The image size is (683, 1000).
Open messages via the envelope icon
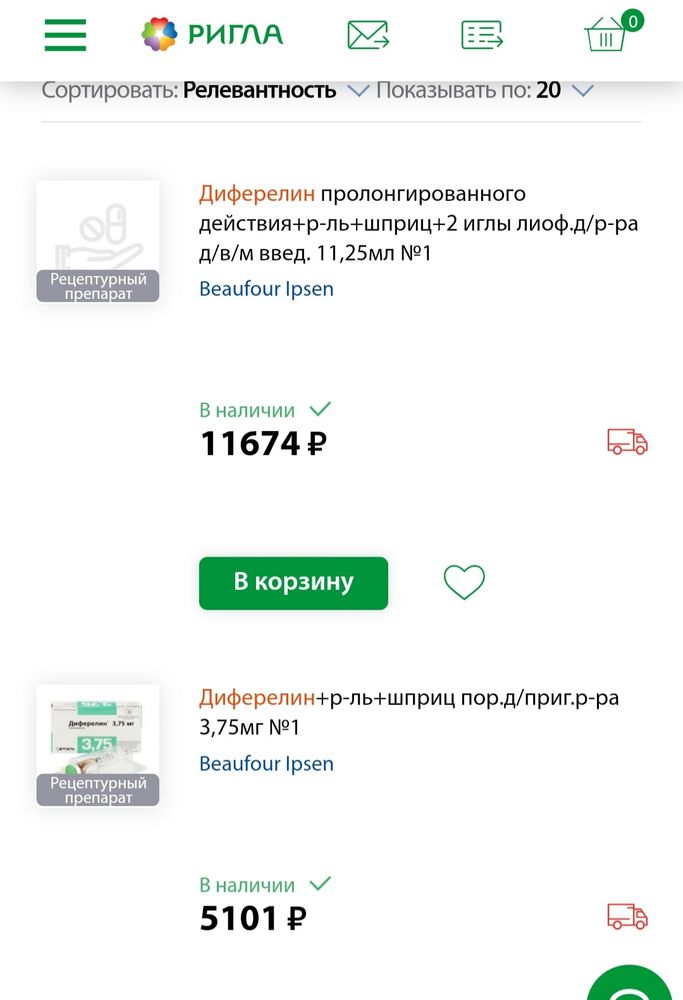pyautogui.click(x=367, y=33)
